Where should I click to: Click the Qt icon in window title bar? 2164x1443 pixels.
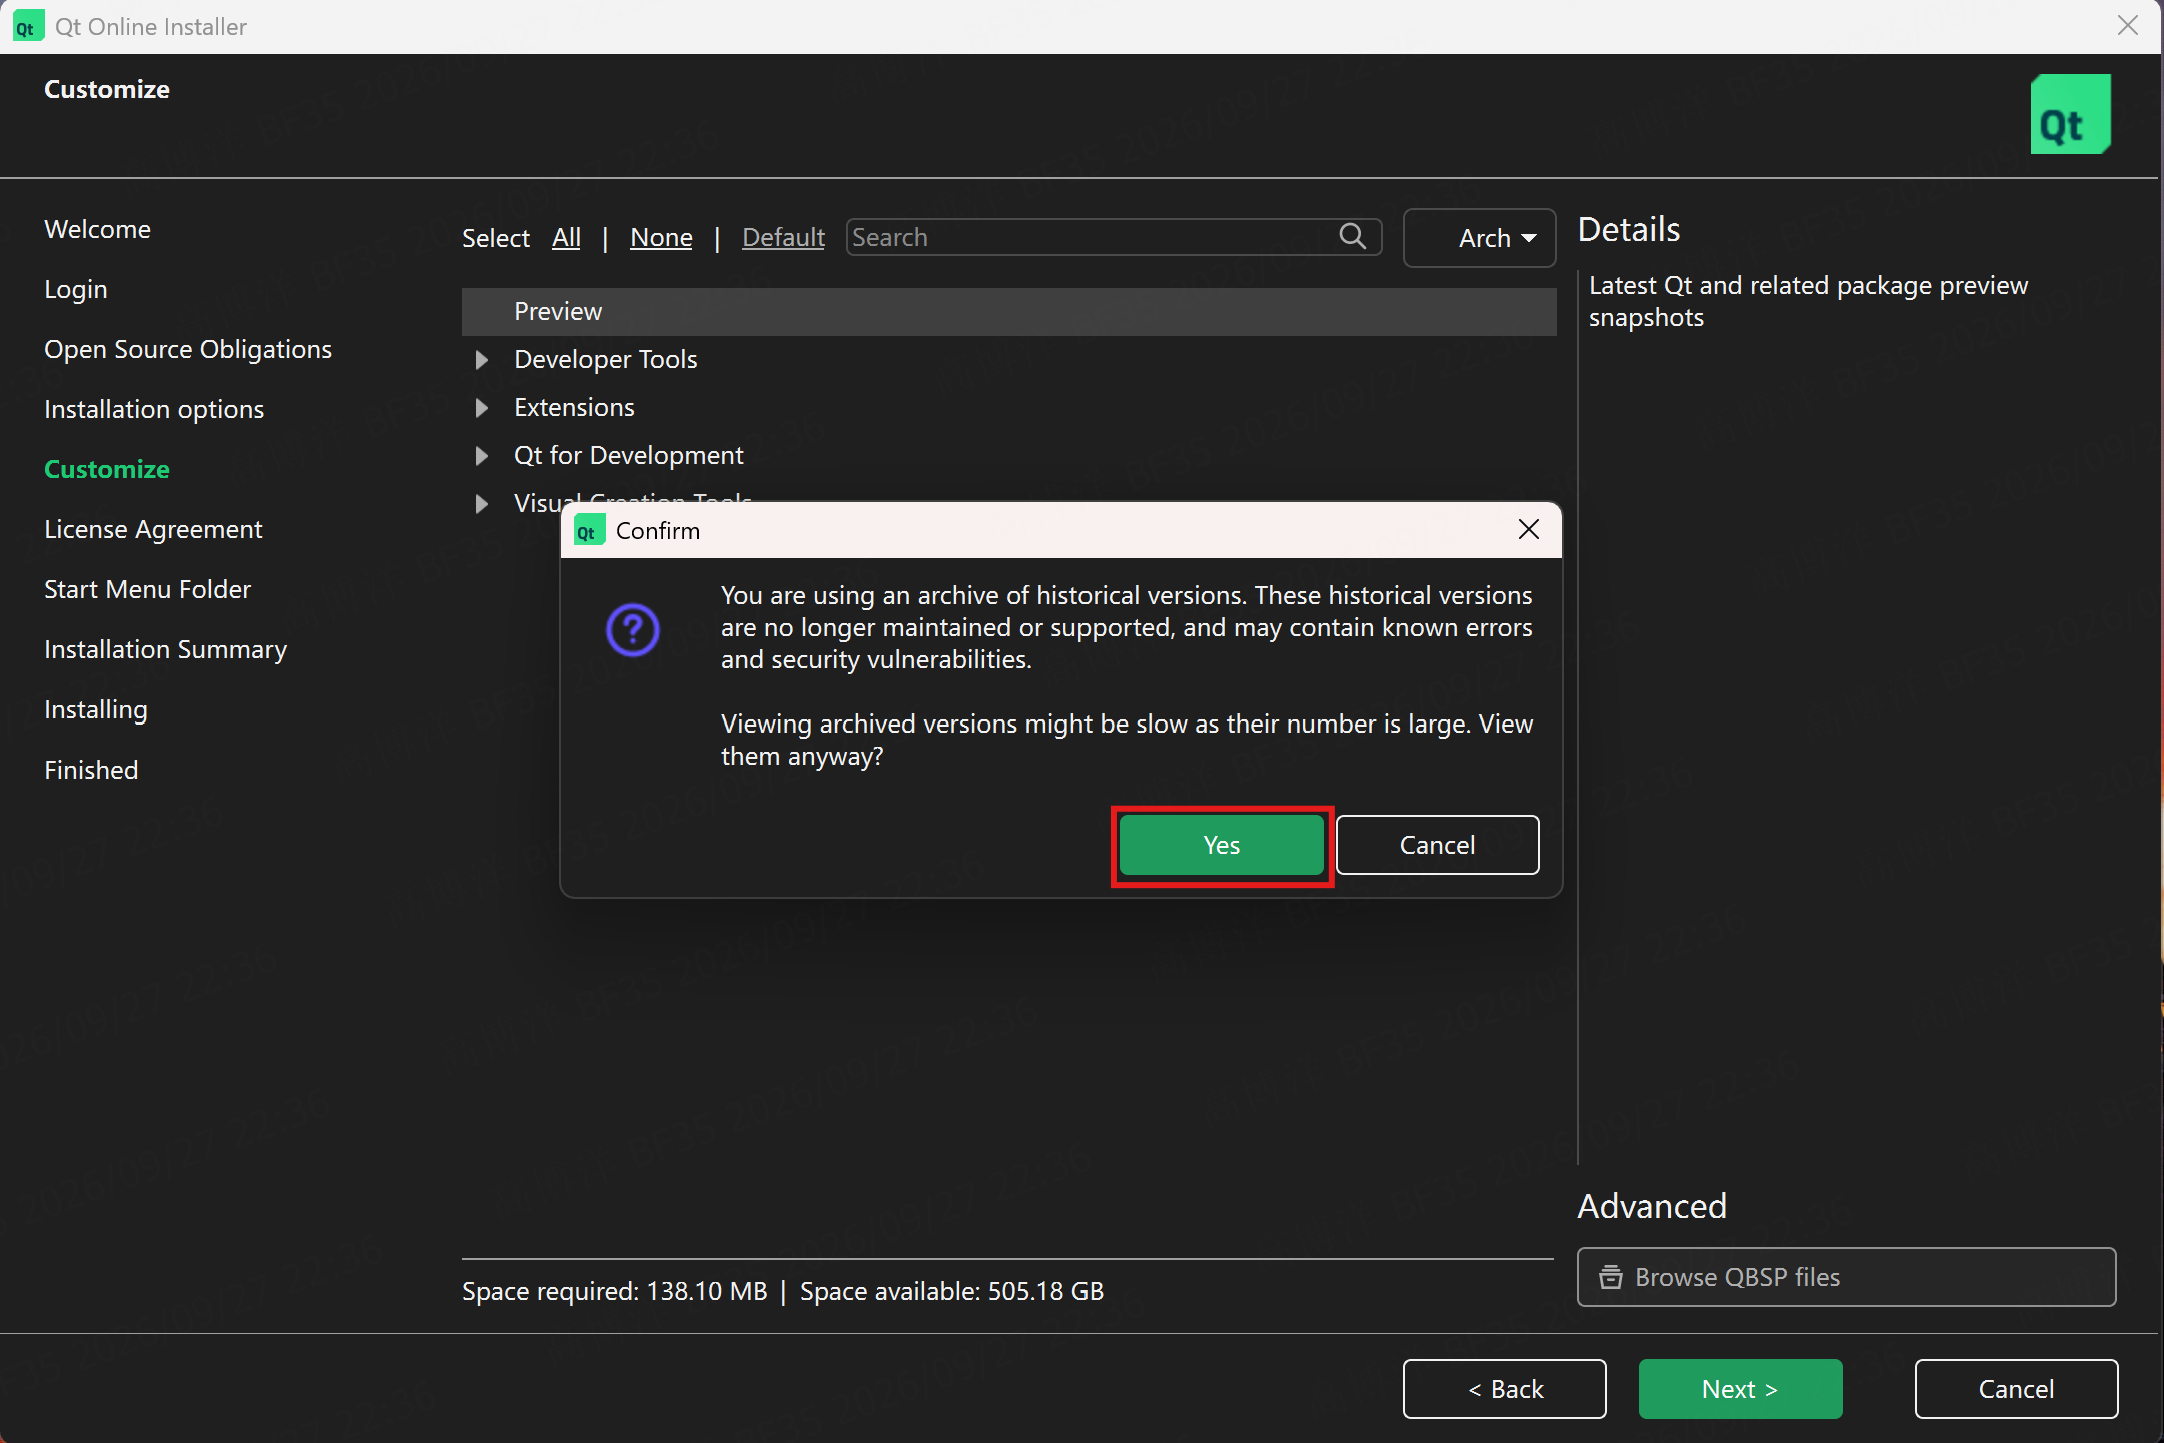point(28,26)
